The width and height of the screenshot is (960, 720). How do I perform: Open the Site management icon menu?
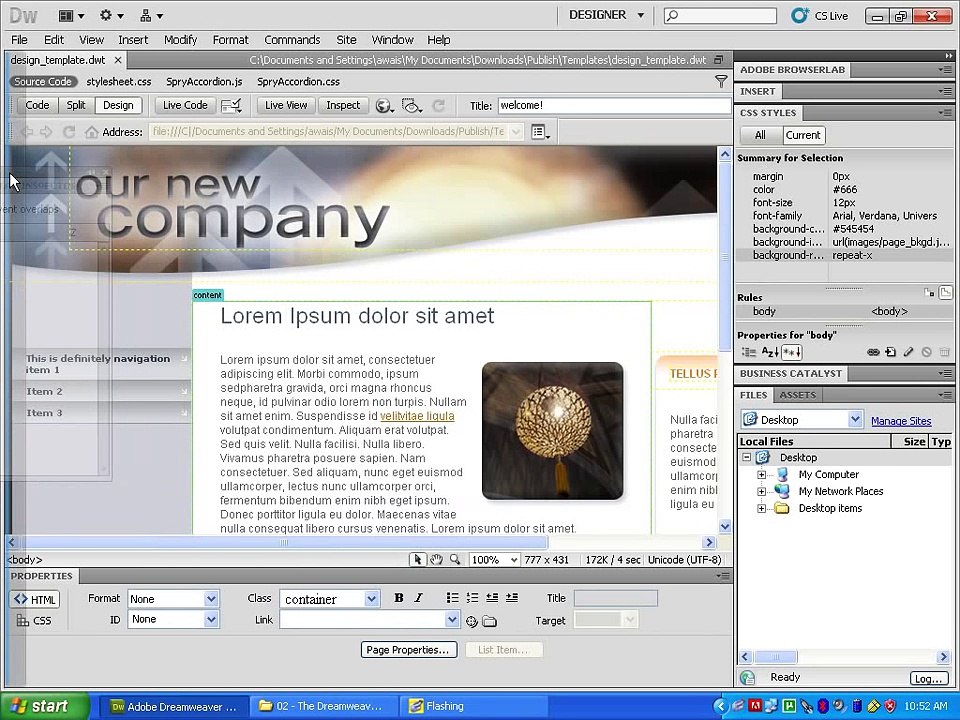(x=151, y=15)
